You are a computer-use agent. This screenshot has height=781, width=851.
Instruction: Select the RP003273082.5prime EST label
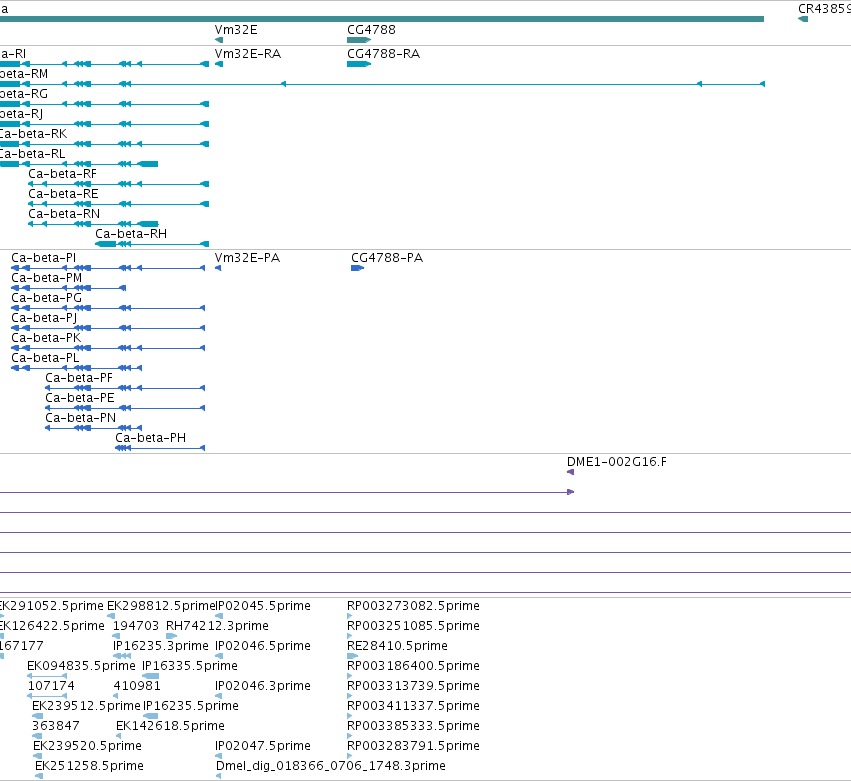click(413, 606)
